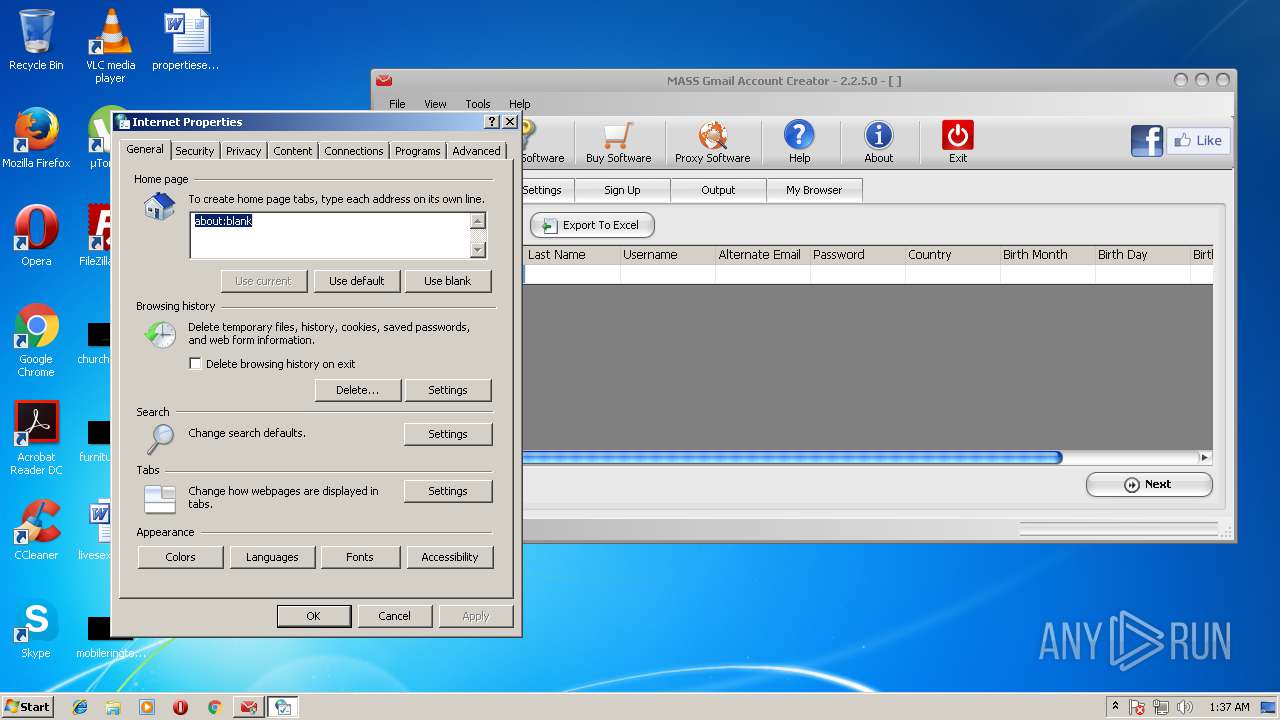Toggle Delete browsing history on exit
1280x720 pixels.
click(x=195, y=364)
